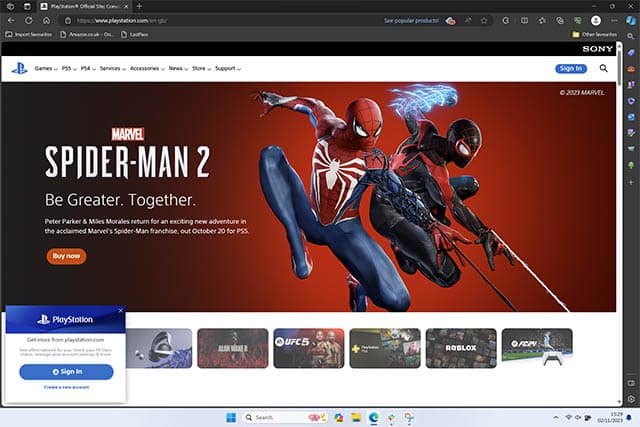Open the site search magnifier icon

[x=604, y=68]
